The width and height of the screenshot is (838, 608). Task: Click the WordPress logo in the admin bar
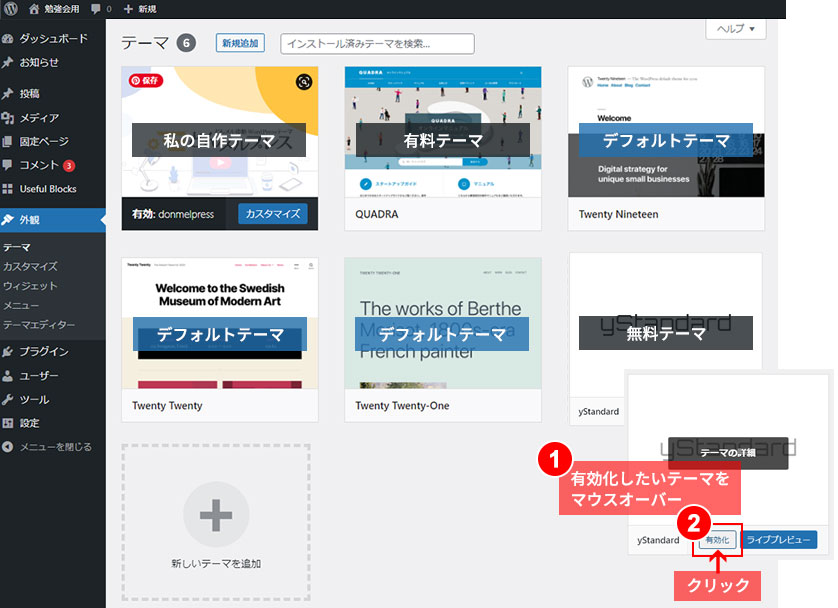tap(11, 9)
